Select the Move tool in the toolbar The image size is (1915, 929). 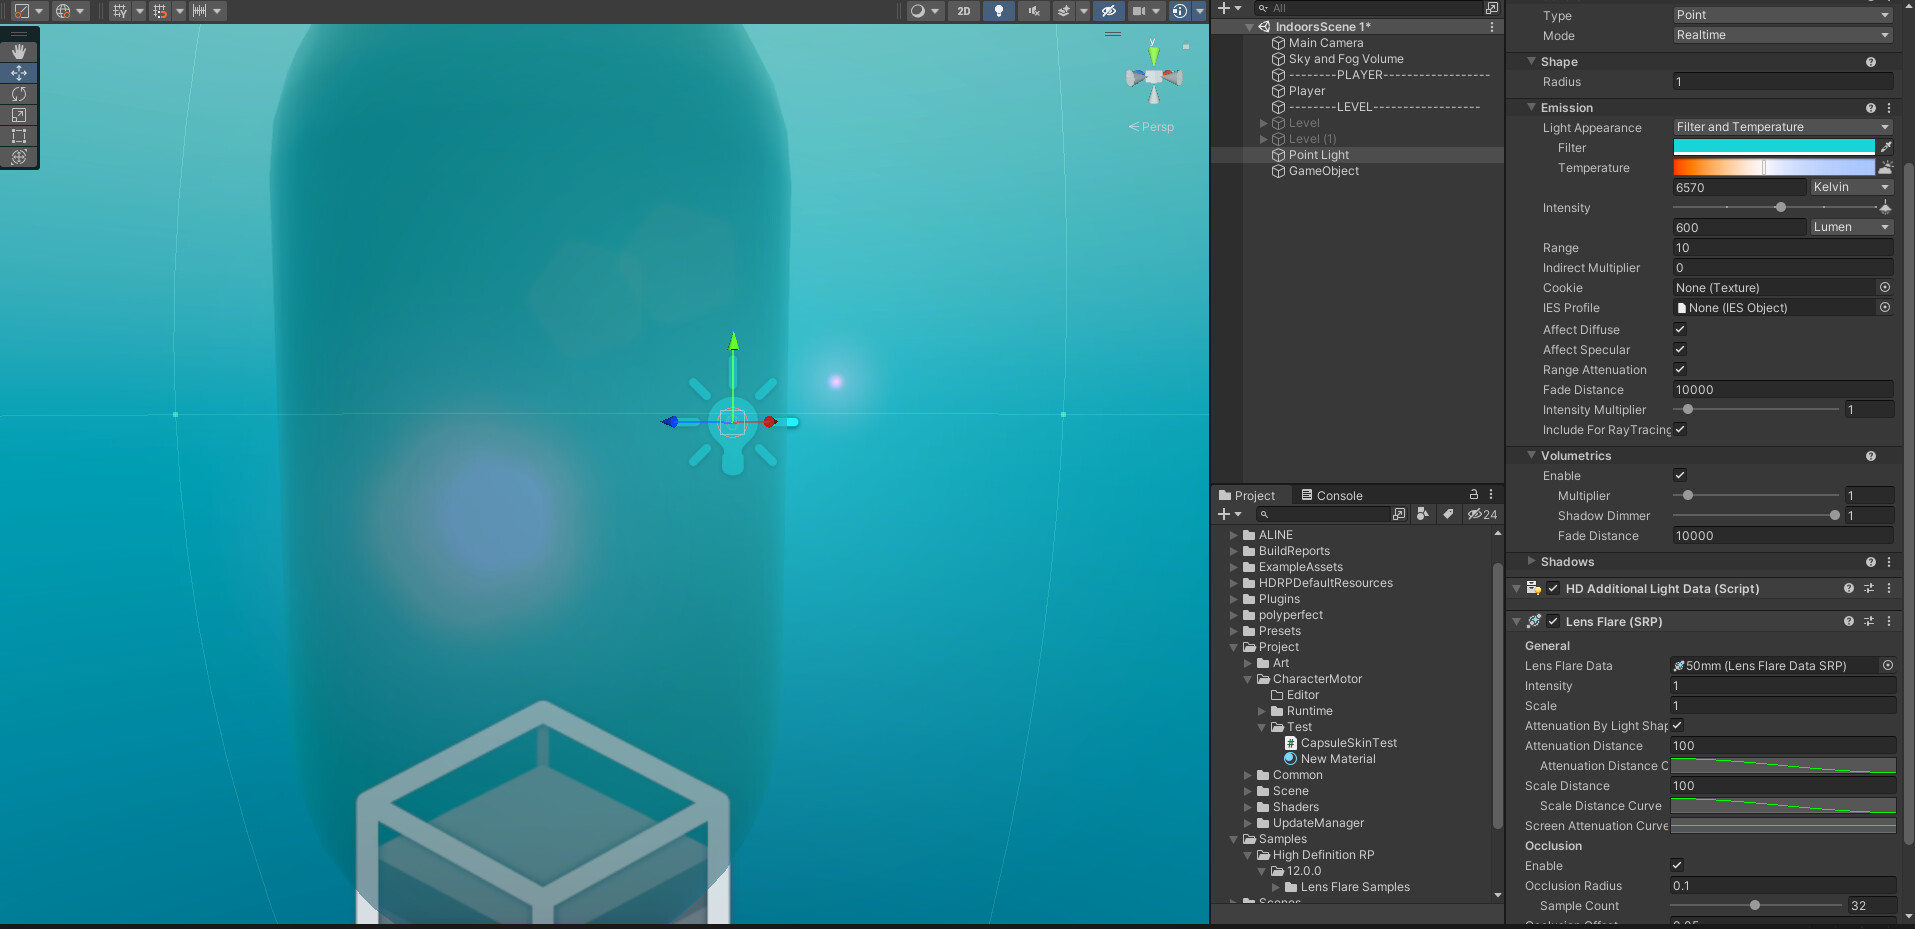(18, 72)
